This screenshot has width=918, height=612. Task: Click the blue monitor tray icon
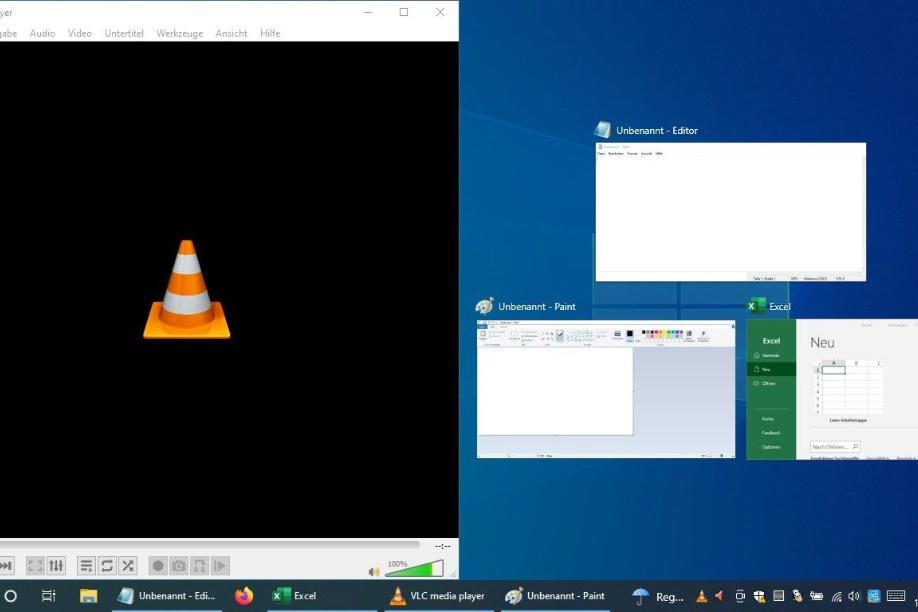pyautogui.click(x=874, y=596)
